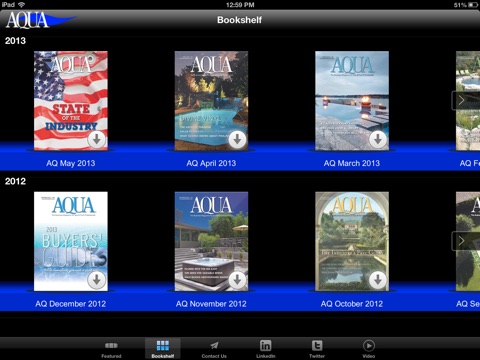Open the AQ March 2013 cover thumbnail

coord(352,100)
